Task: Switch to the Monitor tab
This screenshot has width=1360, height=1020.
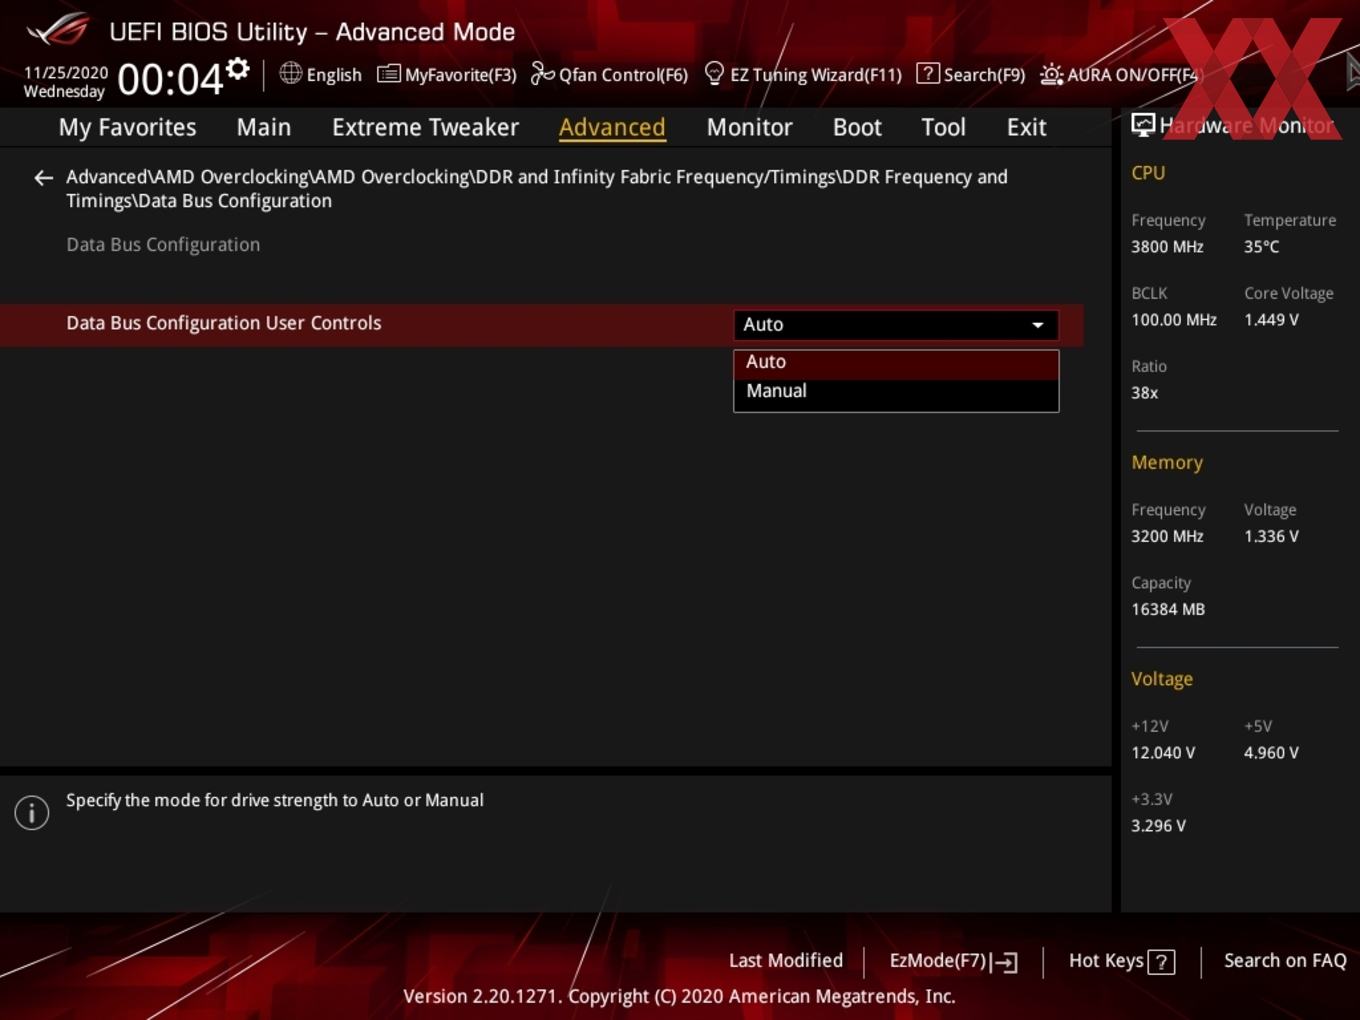Action: [x=749, y=127]
